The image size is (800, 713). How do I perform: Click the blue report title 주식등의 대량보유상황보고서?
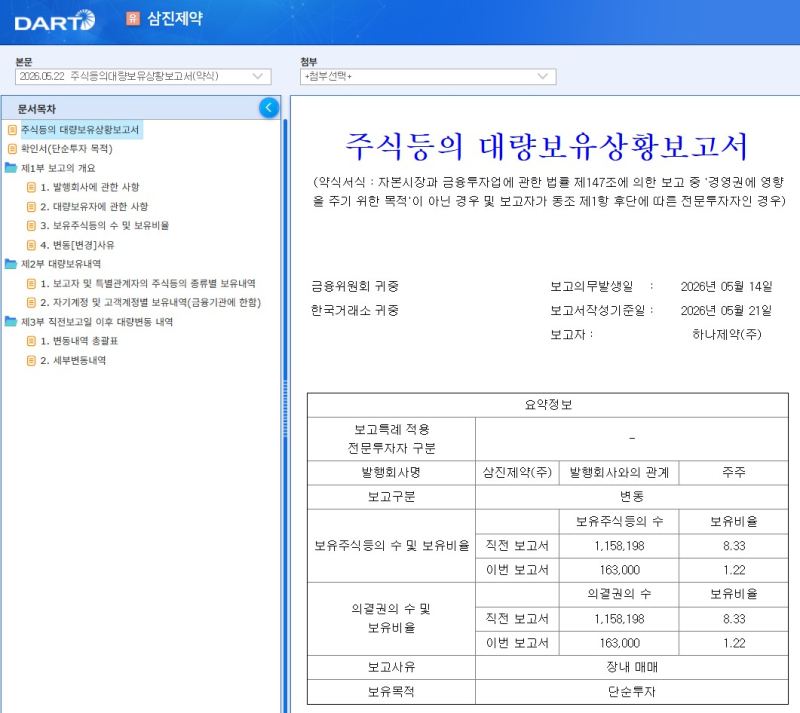(x=547, y=147)
